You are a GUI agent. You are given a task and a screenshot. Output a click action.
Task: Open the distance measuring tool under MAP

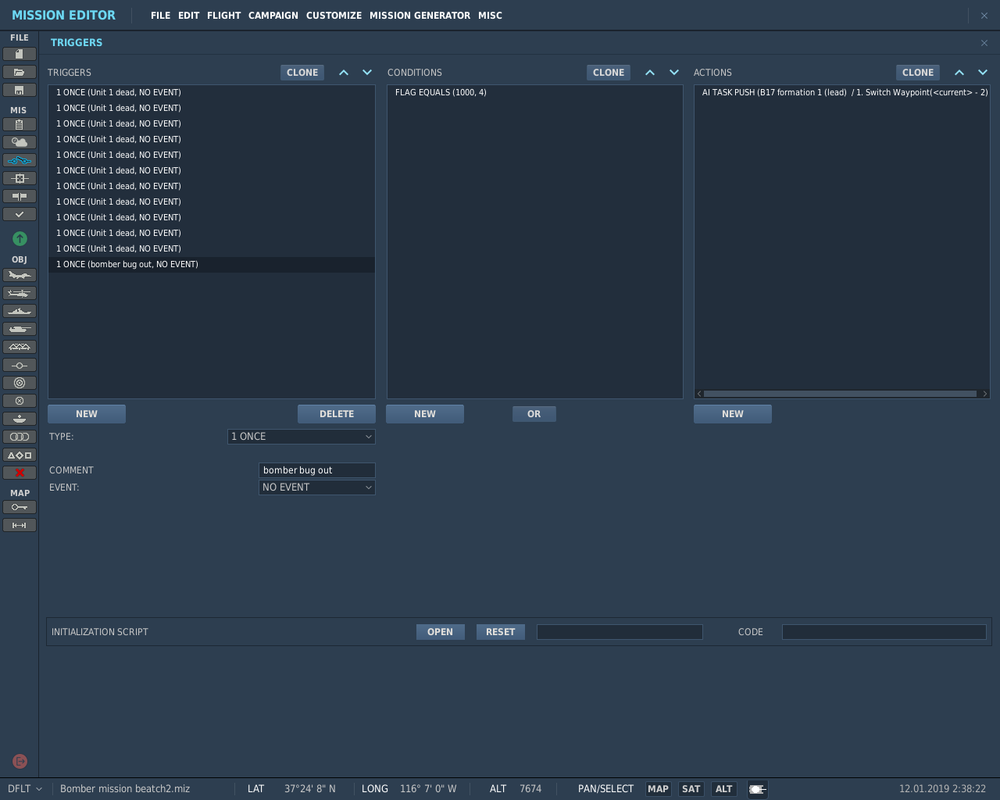point(19,524)
